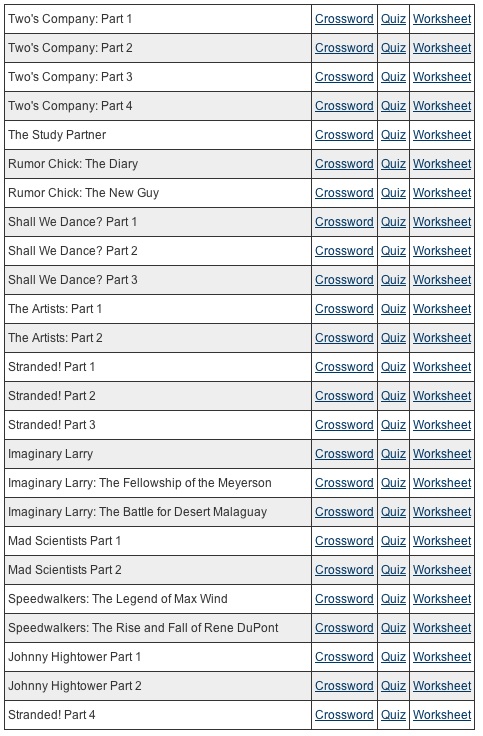Image resolution: width=483 pixels, height=736 pixels.
Task: Open Crossword for Two's Company: Part 1
Action: point(344,19)
